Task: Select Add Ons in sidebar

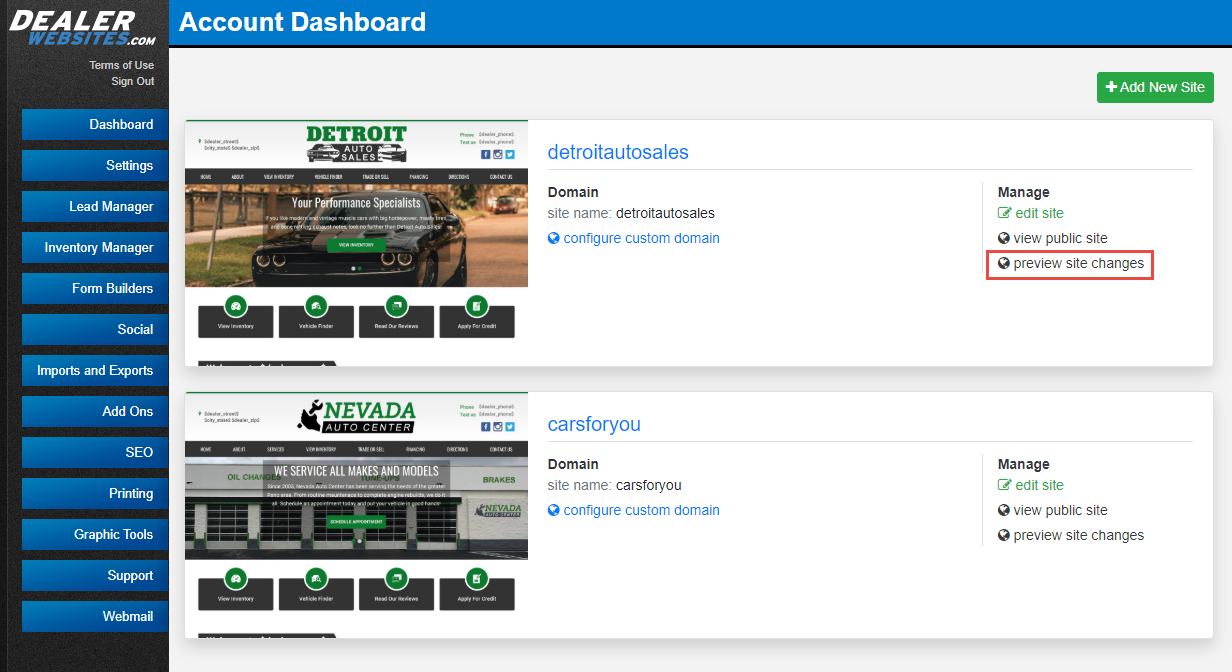Action: tap(95, 412)
